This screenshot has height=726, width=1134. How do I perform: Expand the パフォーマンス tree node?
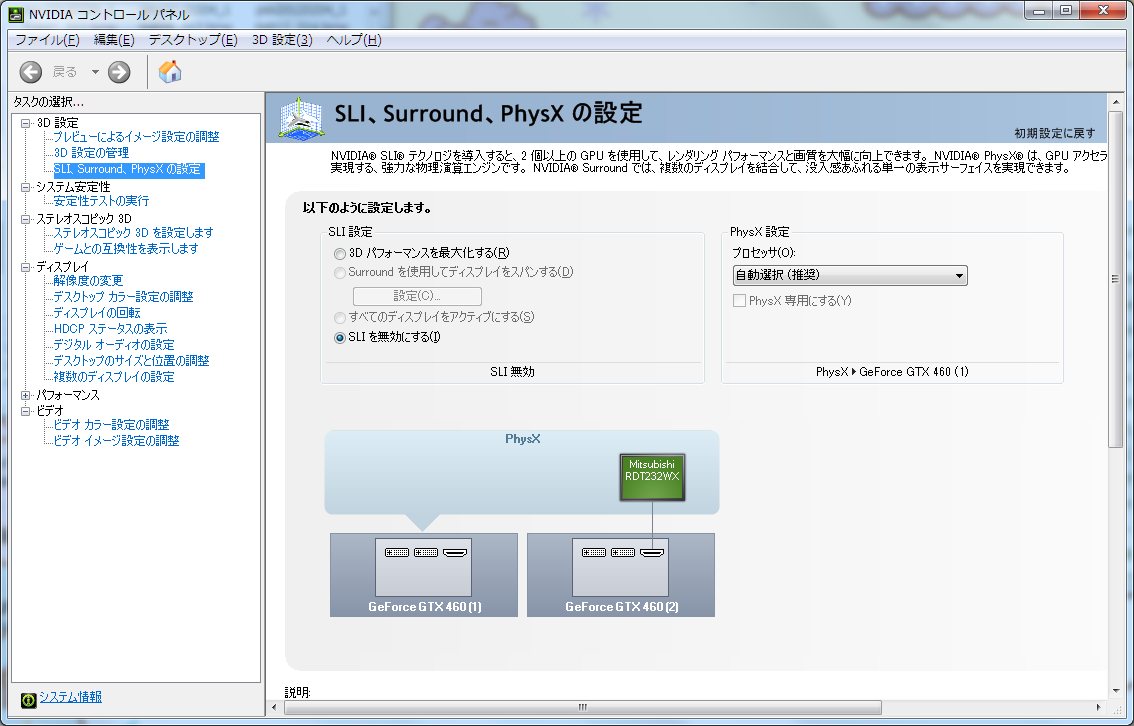pyautogui.click(x=26, y=396)
